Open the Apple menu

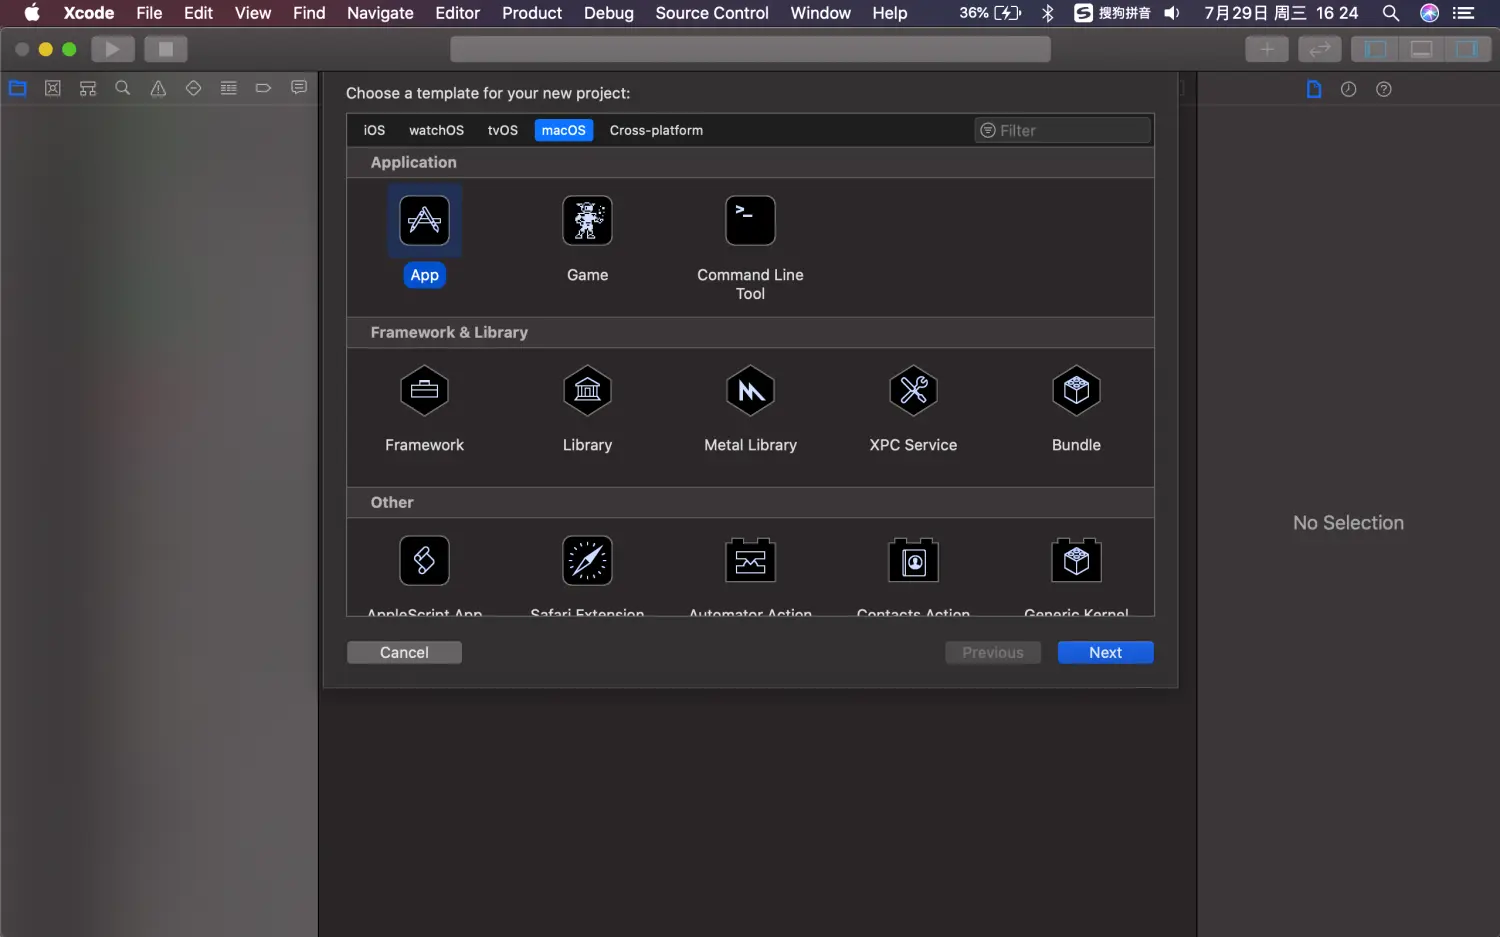coord(32,13)
